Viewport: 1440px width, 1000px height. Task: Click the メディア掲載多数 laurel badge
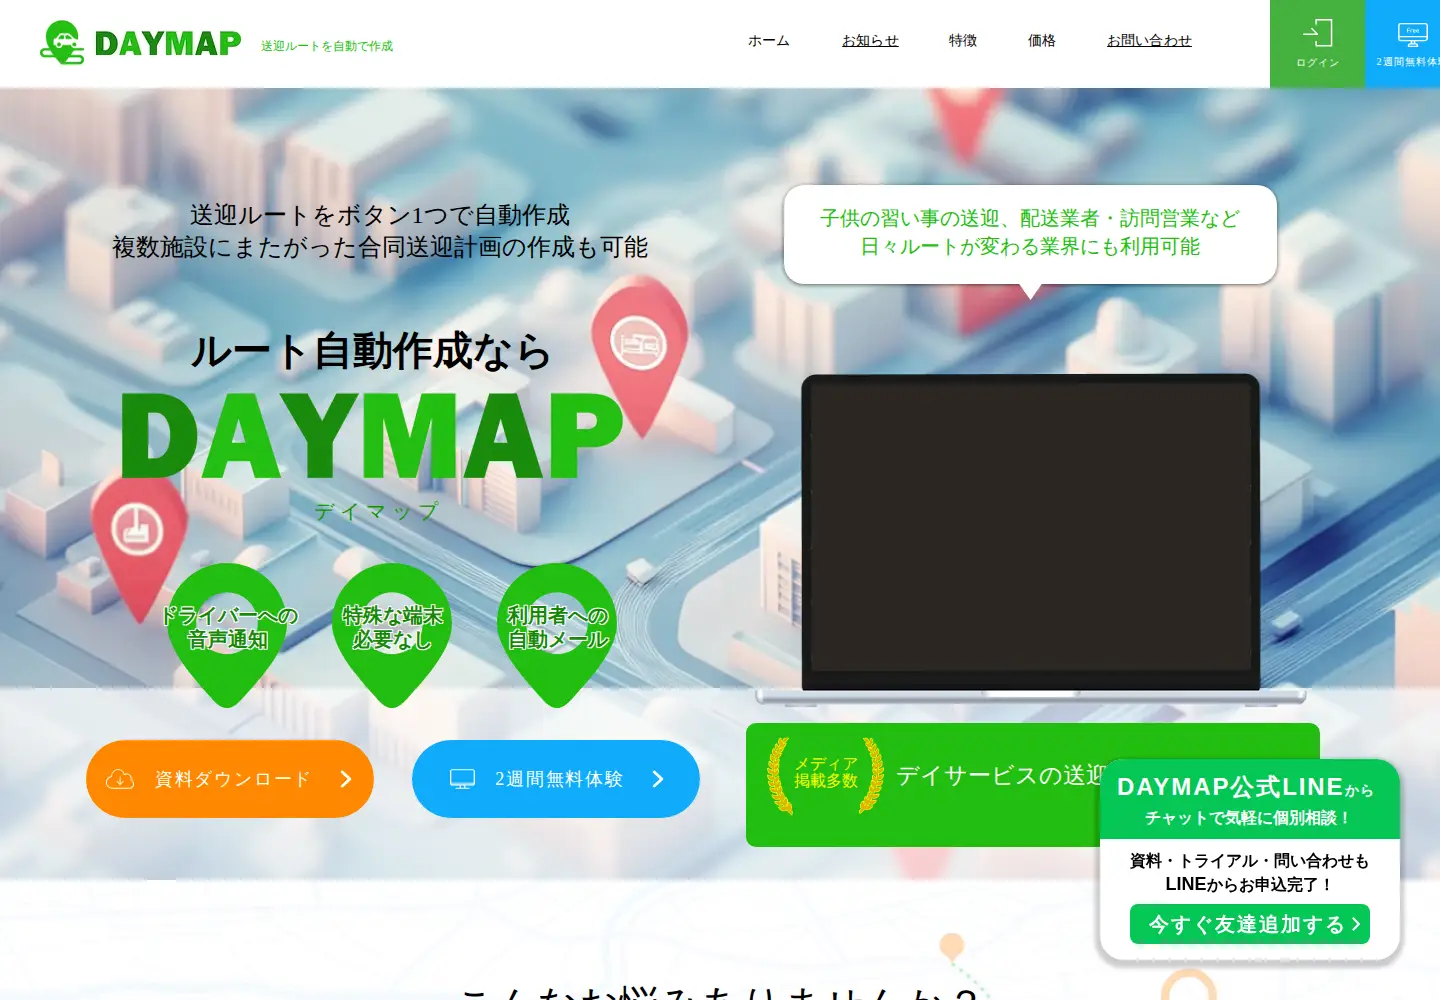[826, 774]
